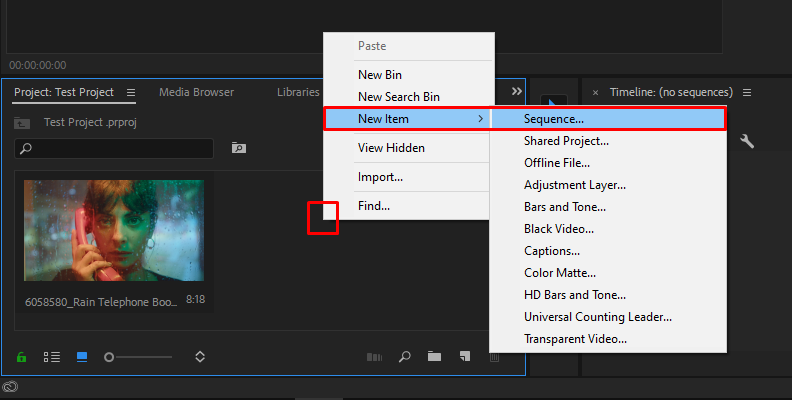The height and width of the screenshot is (400, 792).
Task: Open the Timeline panel hamburger menu
Action: pyautogui.click(x=747, y=92)
